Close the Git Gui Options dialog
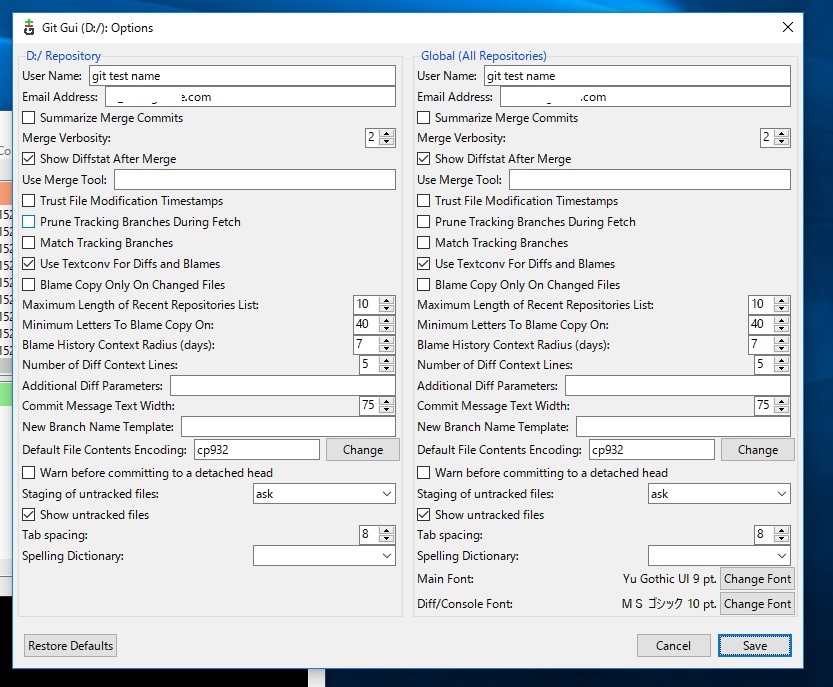833x687 pixels. click(787, 27)
